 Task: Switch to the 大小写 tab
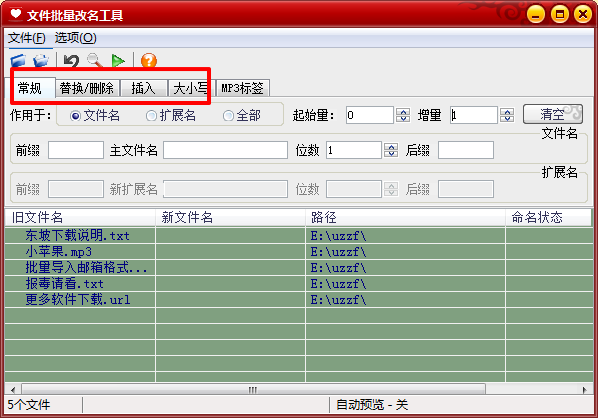click(x=191, y=88)
